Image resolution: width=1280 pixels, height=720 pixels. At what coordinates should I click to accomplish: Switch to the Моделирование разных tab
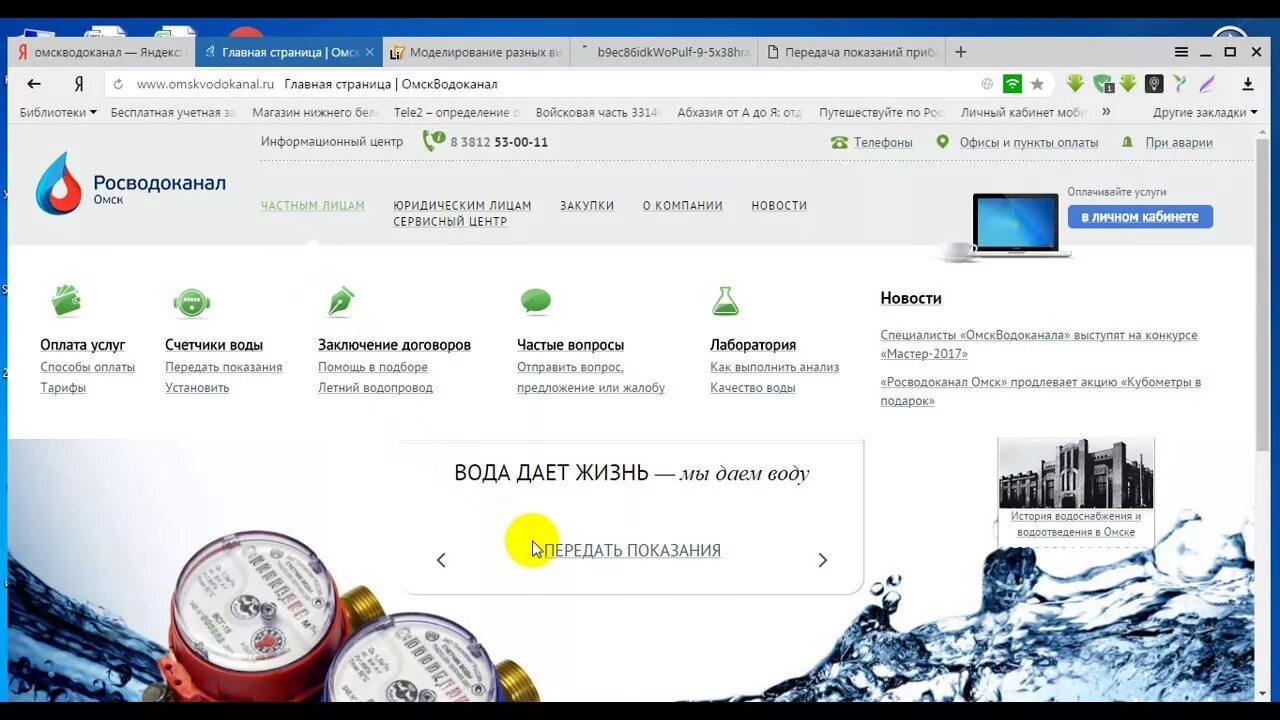click(x=476, y=52)
